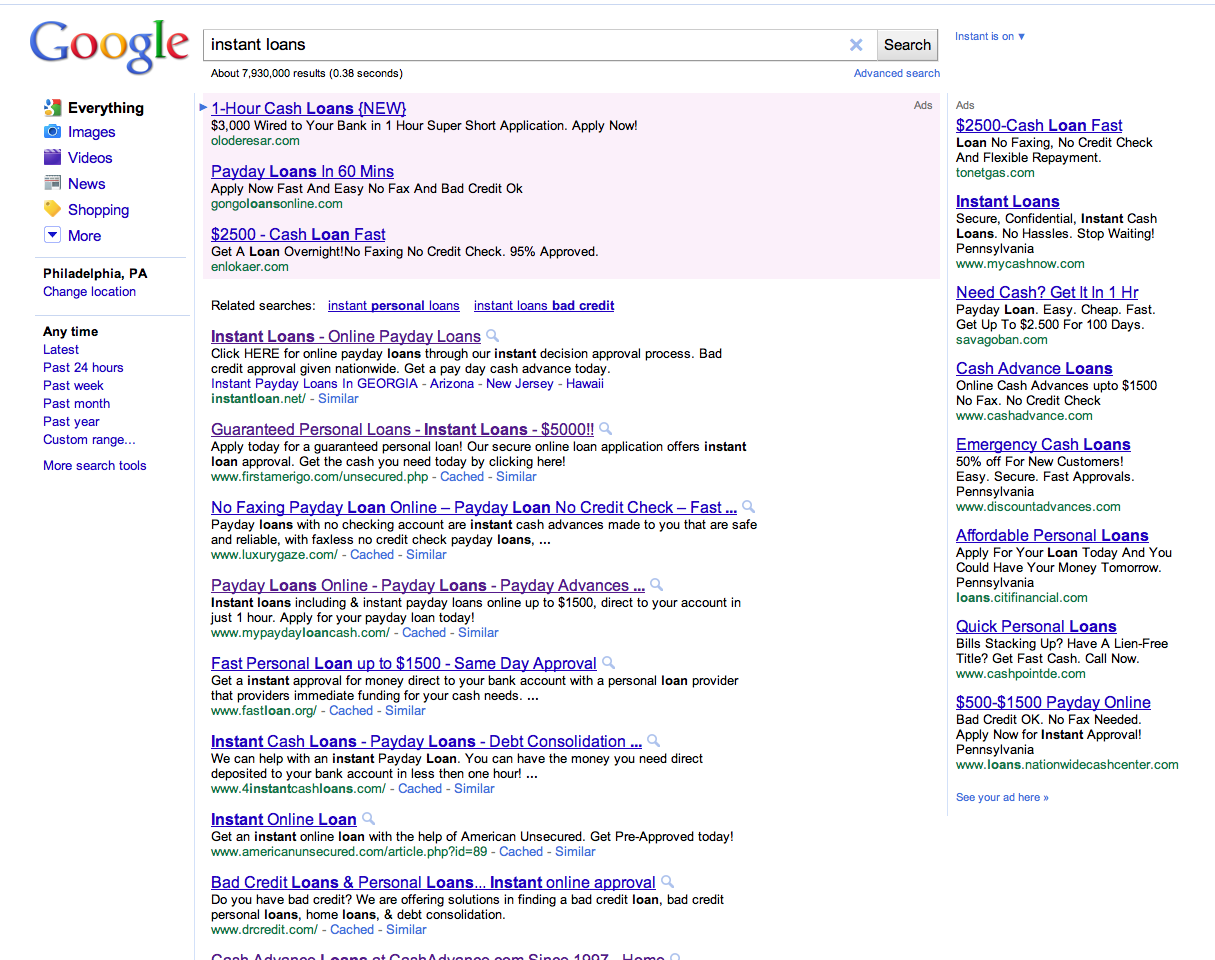Open Affordable Personal Loans sidebar ad
1215x960 pixels.
tap(1052, 535)
